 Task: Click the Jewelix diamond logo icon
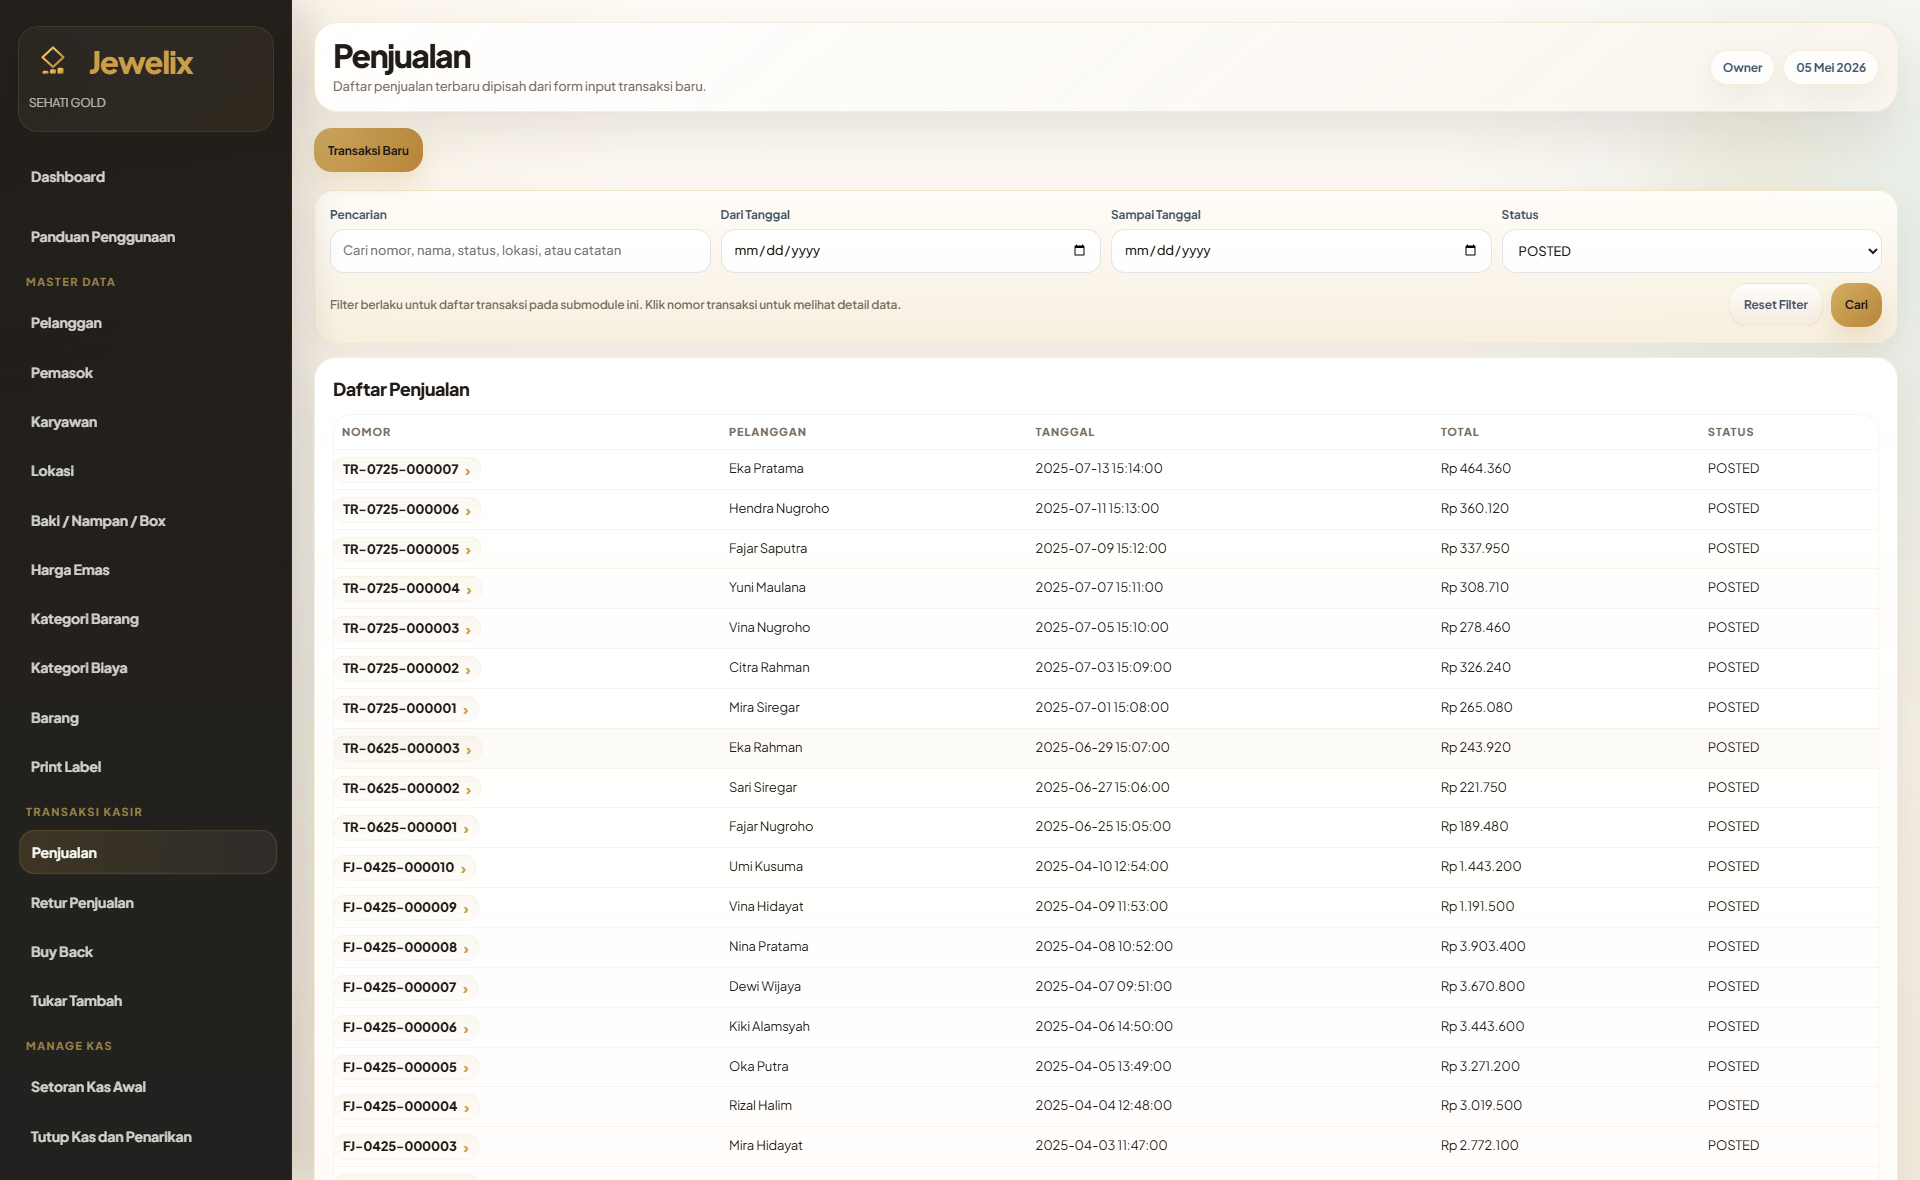[53, 62]
